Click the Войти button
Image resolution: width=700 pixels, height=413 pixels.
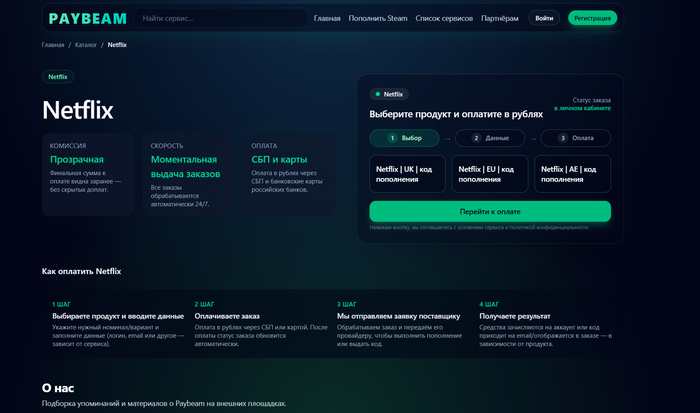pyautogui.click(x=544, y=18)
